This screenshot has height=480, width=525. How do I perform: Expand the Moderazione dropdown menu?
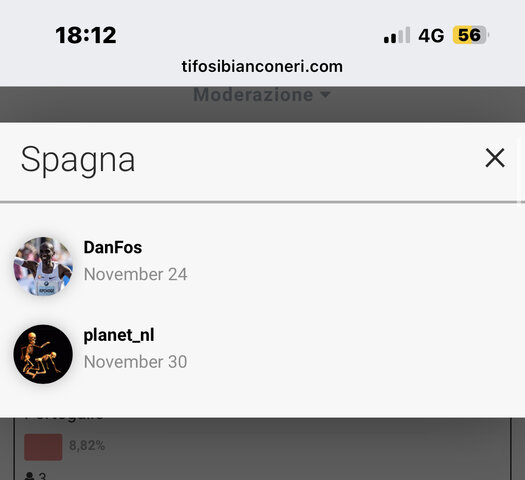tap(262, 95)
